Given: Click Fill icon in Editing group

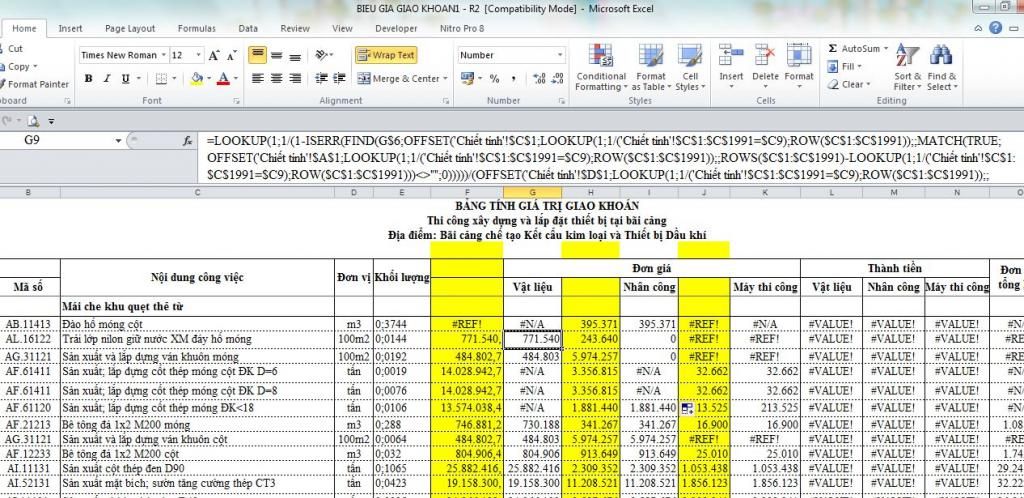Looking at the screenshot, I should click(832, 67).
